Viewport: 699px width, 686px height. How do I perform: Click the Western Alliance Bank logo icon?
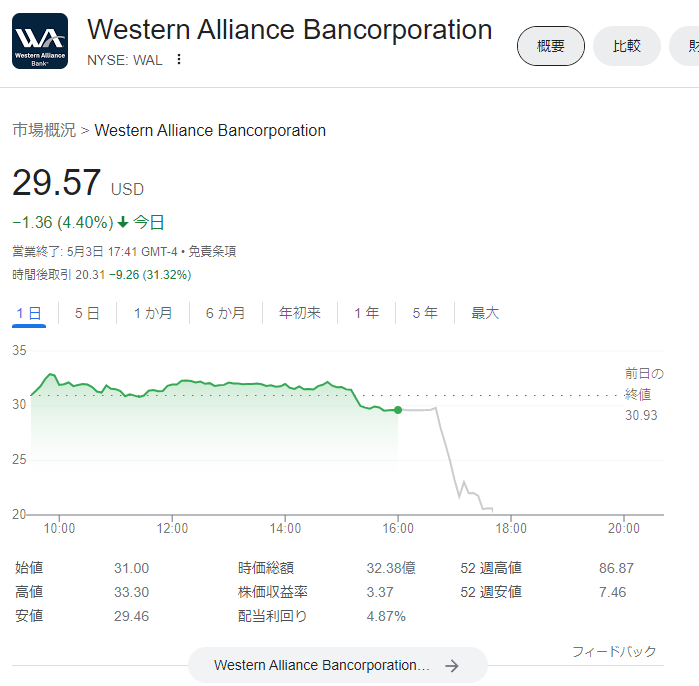pos(40,41)
